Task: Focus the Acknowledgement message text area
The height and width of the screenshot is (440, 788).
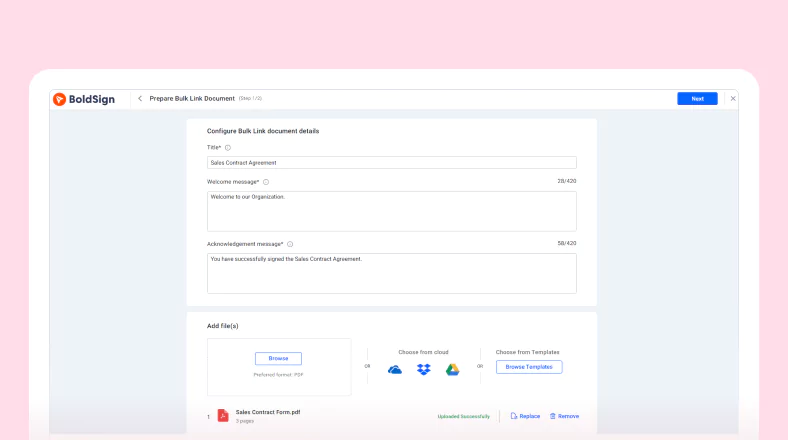Action: pyautogui.click(x=391, y=273)
